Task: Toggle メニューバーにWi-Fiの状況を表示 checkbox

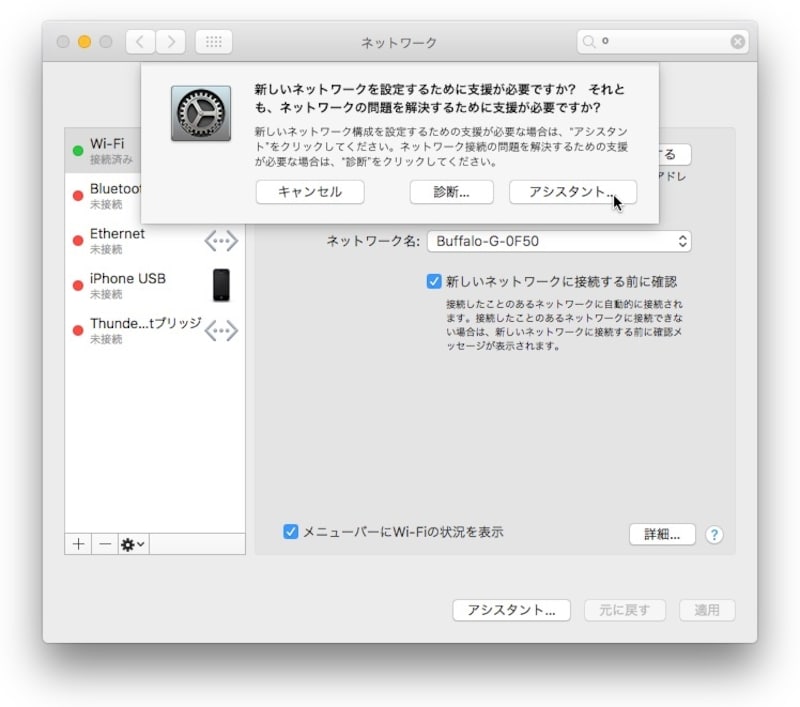Action: click(x=291, y=532)
